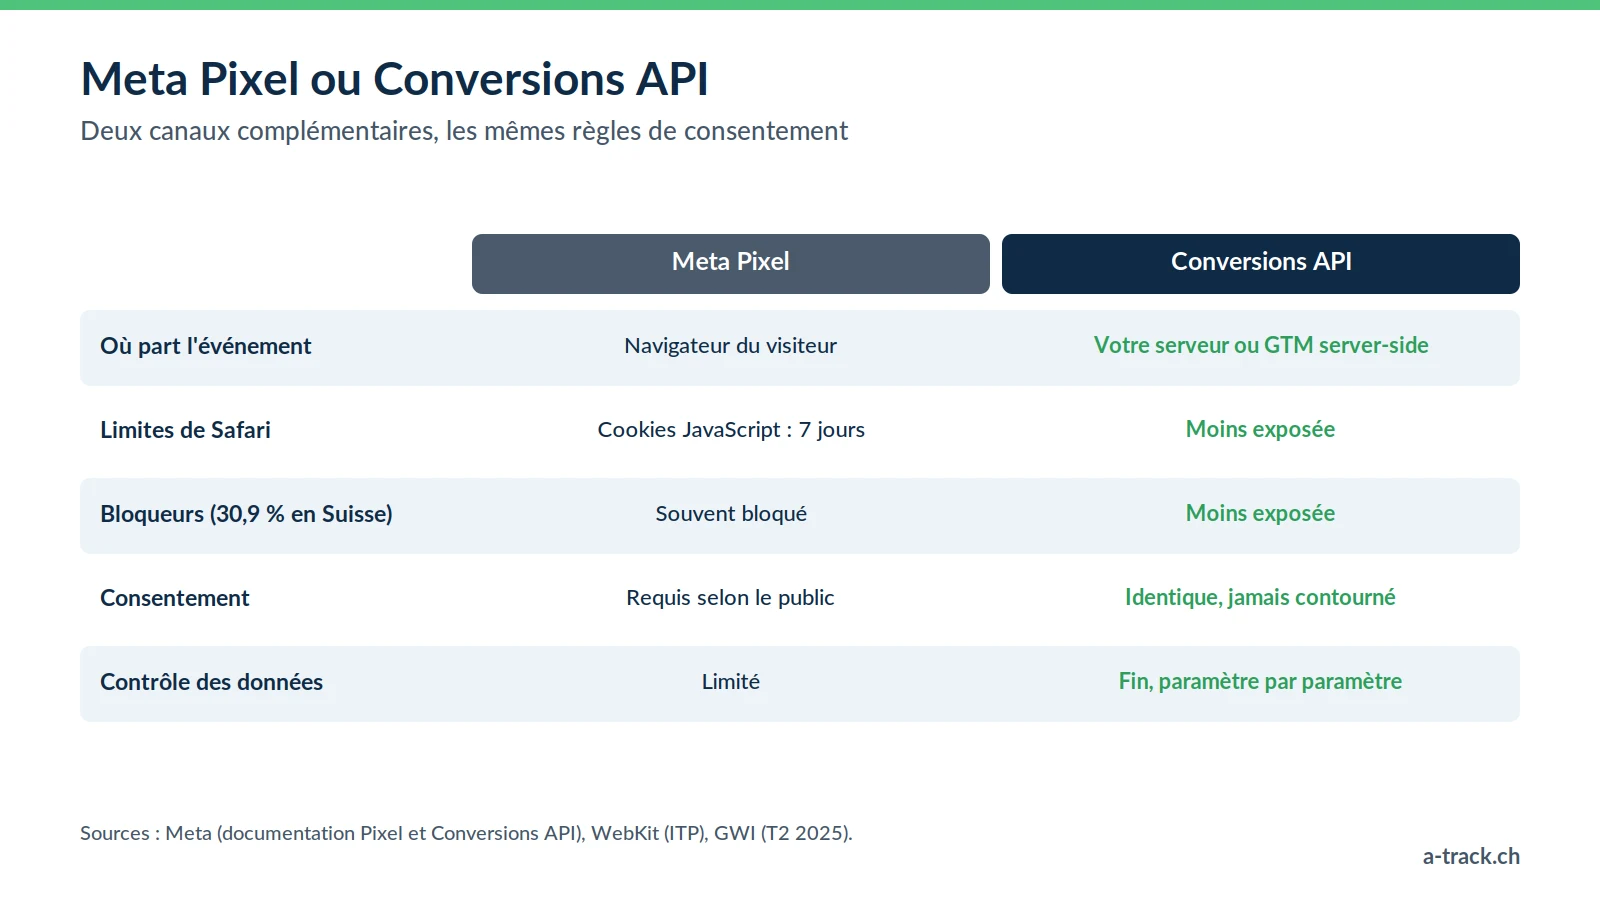Select the subtitle about deux canaux complémentaires
Screen dimensions: 1600x900
[464, 131]
